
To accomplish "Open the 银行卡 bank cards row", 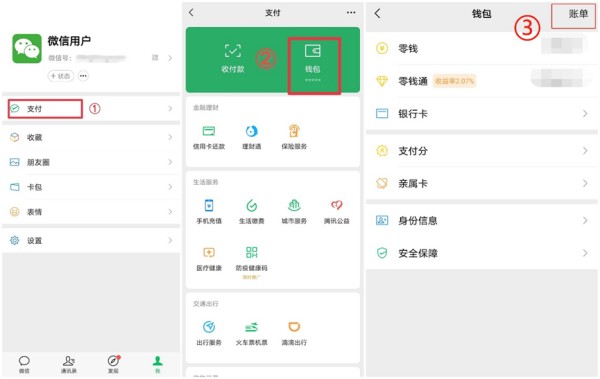I will coord(482,113).
